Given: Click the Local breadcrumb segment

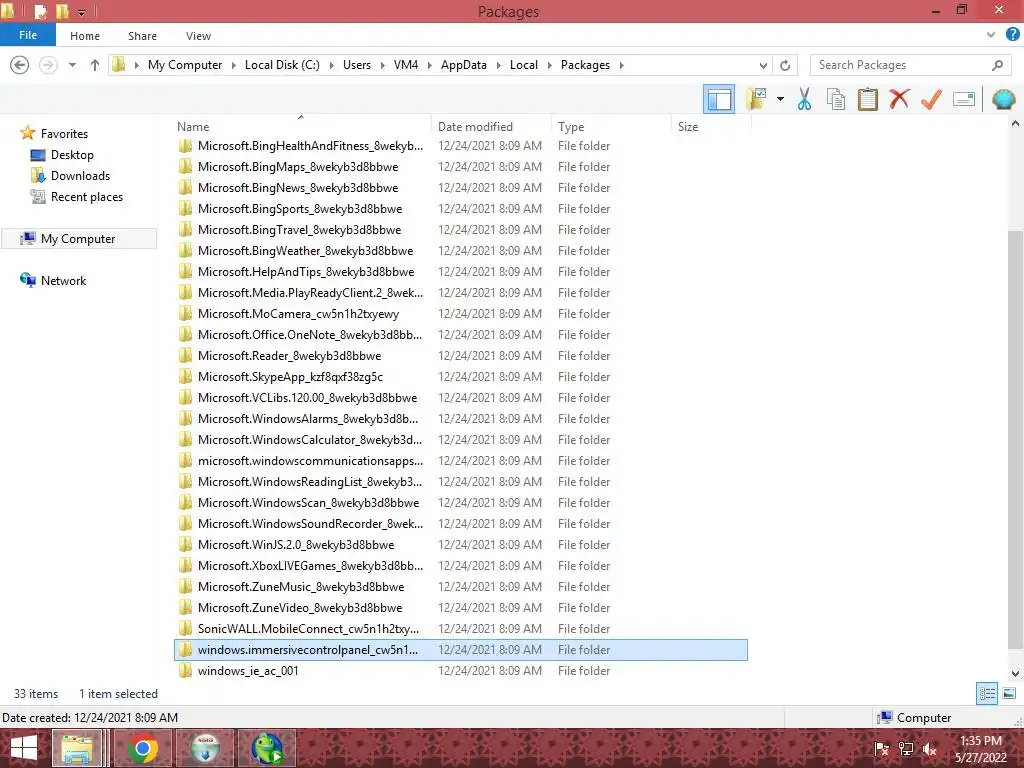Looking at the screenshot, I should (524, 65).
